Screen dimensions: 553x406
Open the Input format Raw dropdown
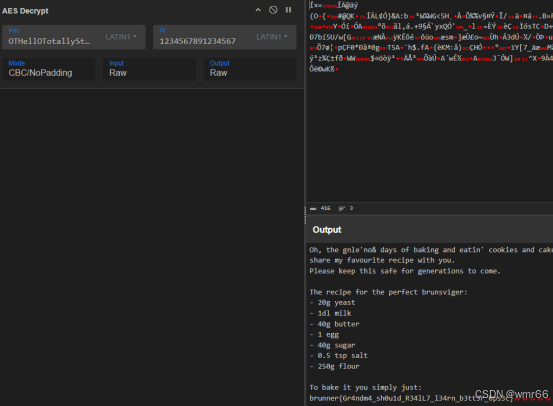click(149, 69)
